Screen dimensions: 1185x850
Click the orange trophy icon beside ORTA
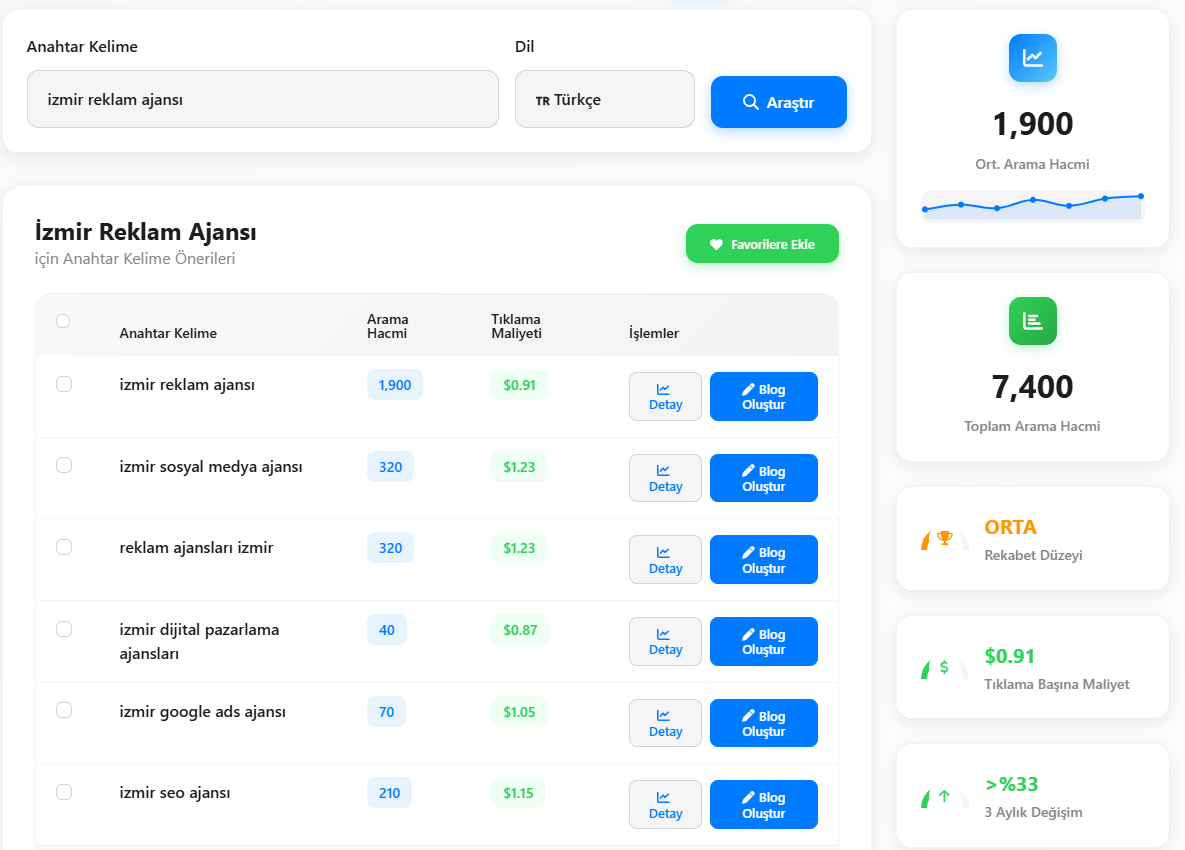[x=945, y=538]
